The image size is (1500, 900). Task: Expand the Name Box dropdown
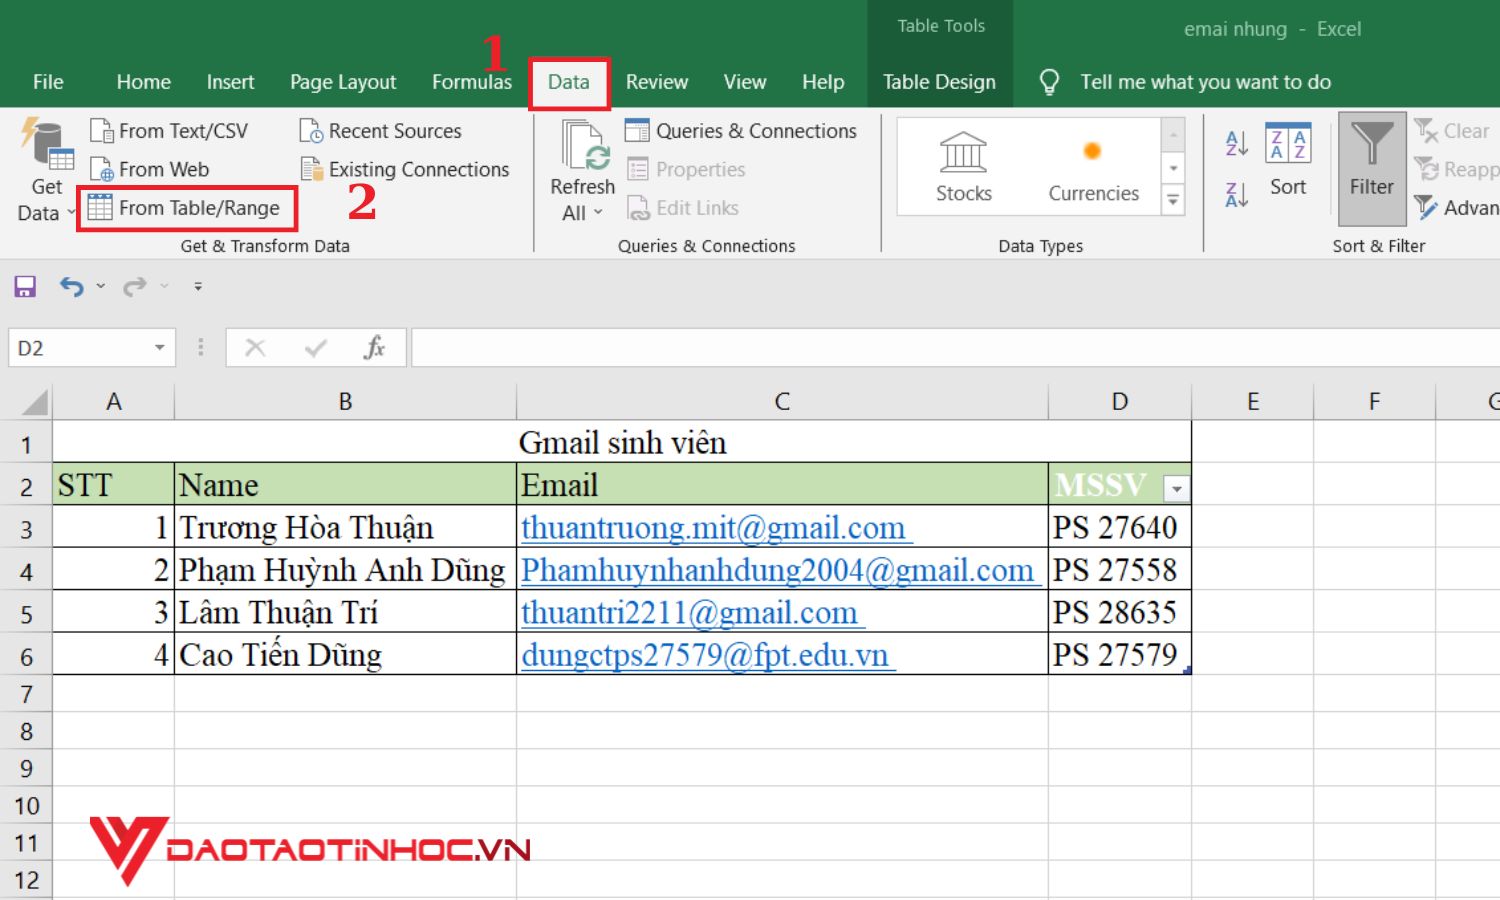[x=159, y=348]
